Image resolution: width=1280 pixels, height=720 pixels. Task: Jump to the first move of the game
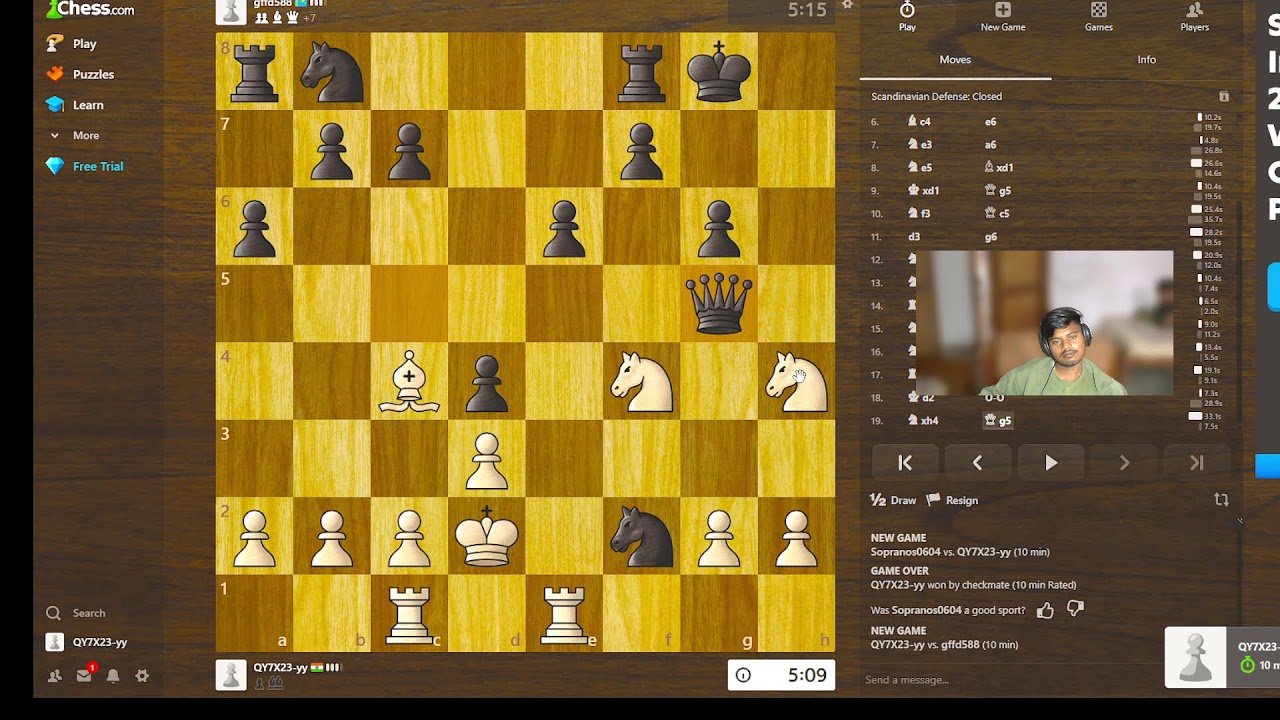[x=905, y=463]
